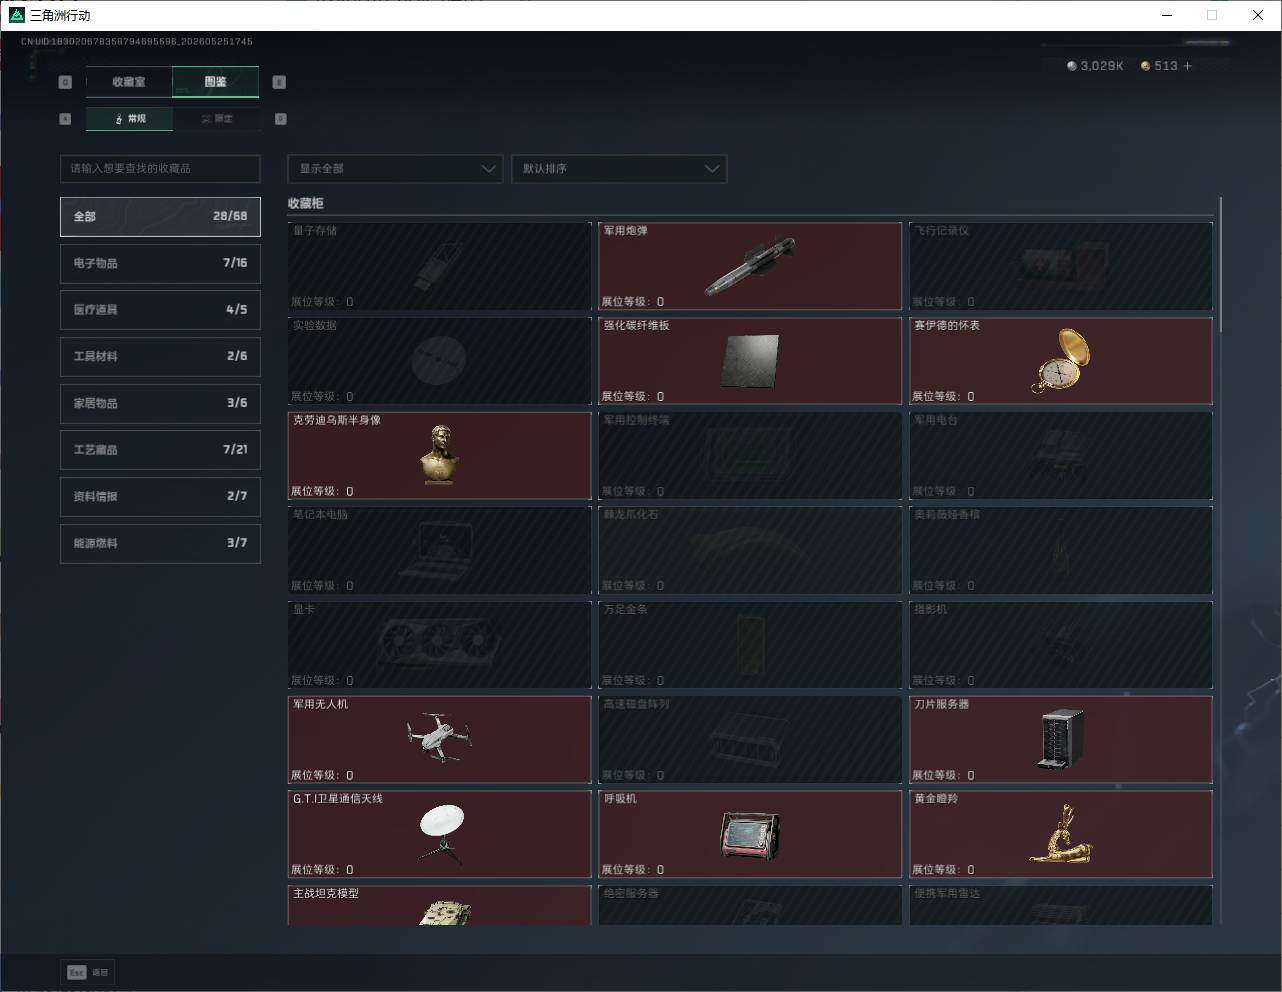Select the locked 军用控制终端 terminal
Image resolution: width=1282 pixels, height=992 pixels.
tap(750, 456)
